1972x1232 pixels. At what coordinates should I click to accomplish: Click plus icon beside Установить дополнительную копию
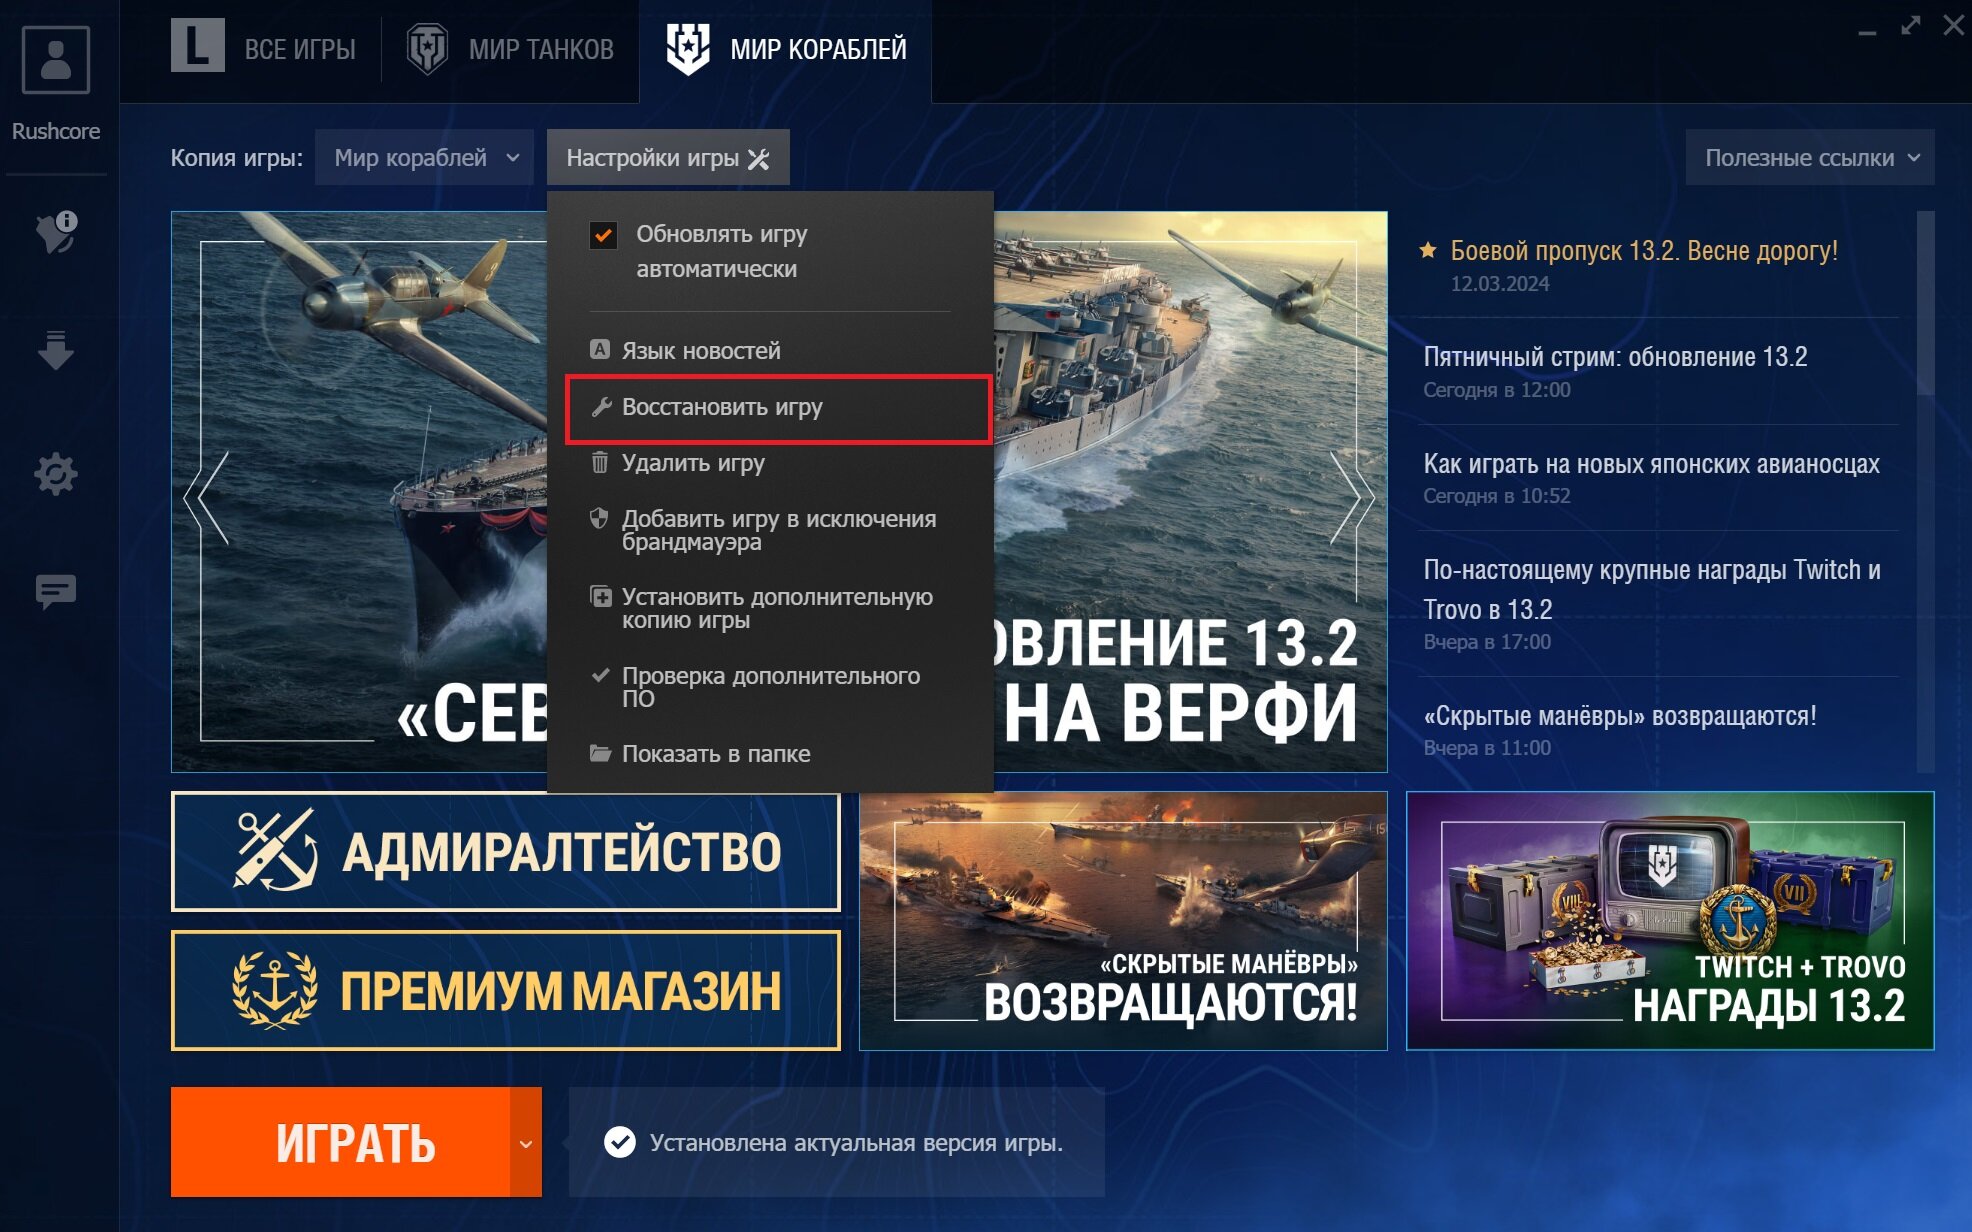600,596
